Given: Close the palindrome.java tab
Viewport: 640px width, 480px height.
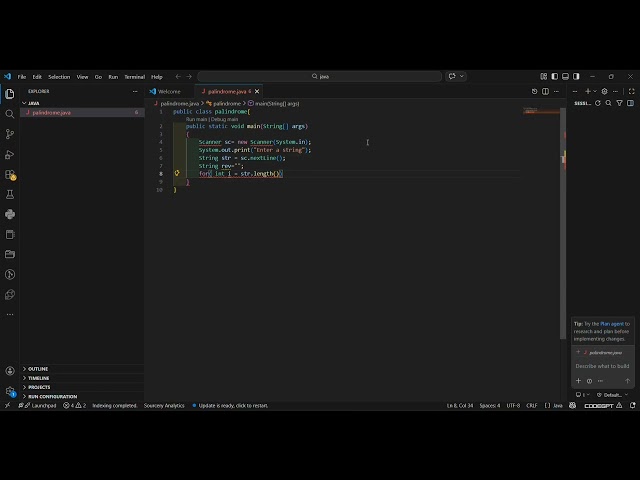Looking at the screenshot, I should [257, 91].
